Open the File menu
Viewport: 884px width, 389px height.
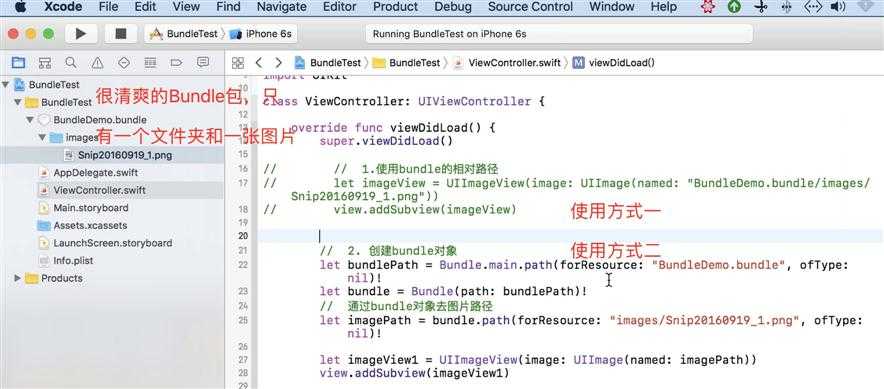click(108, 7)
